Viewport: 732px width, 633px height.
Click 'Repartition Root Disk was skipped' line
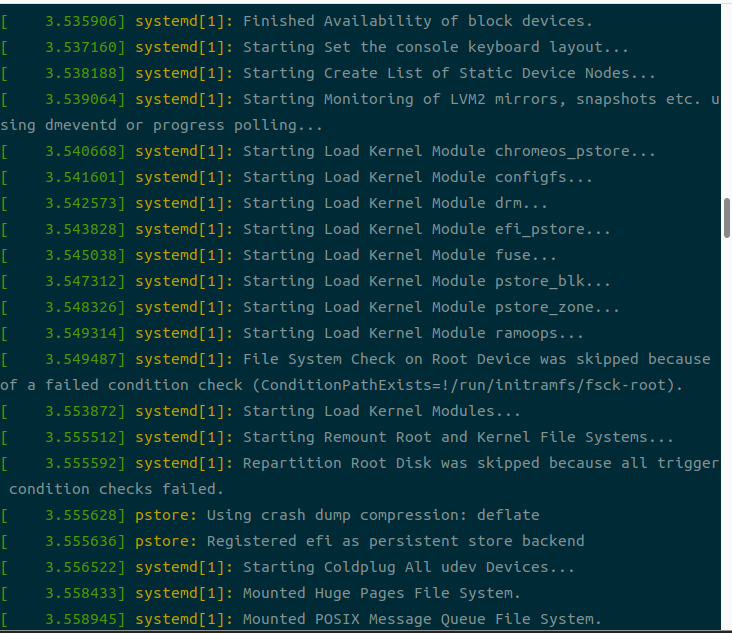359,477
